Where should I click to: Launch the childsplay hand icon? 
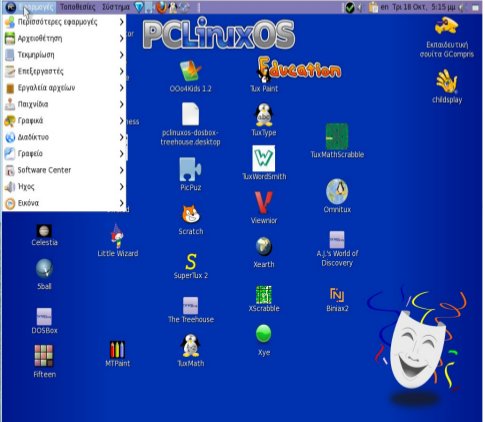[x=446, y=81]
